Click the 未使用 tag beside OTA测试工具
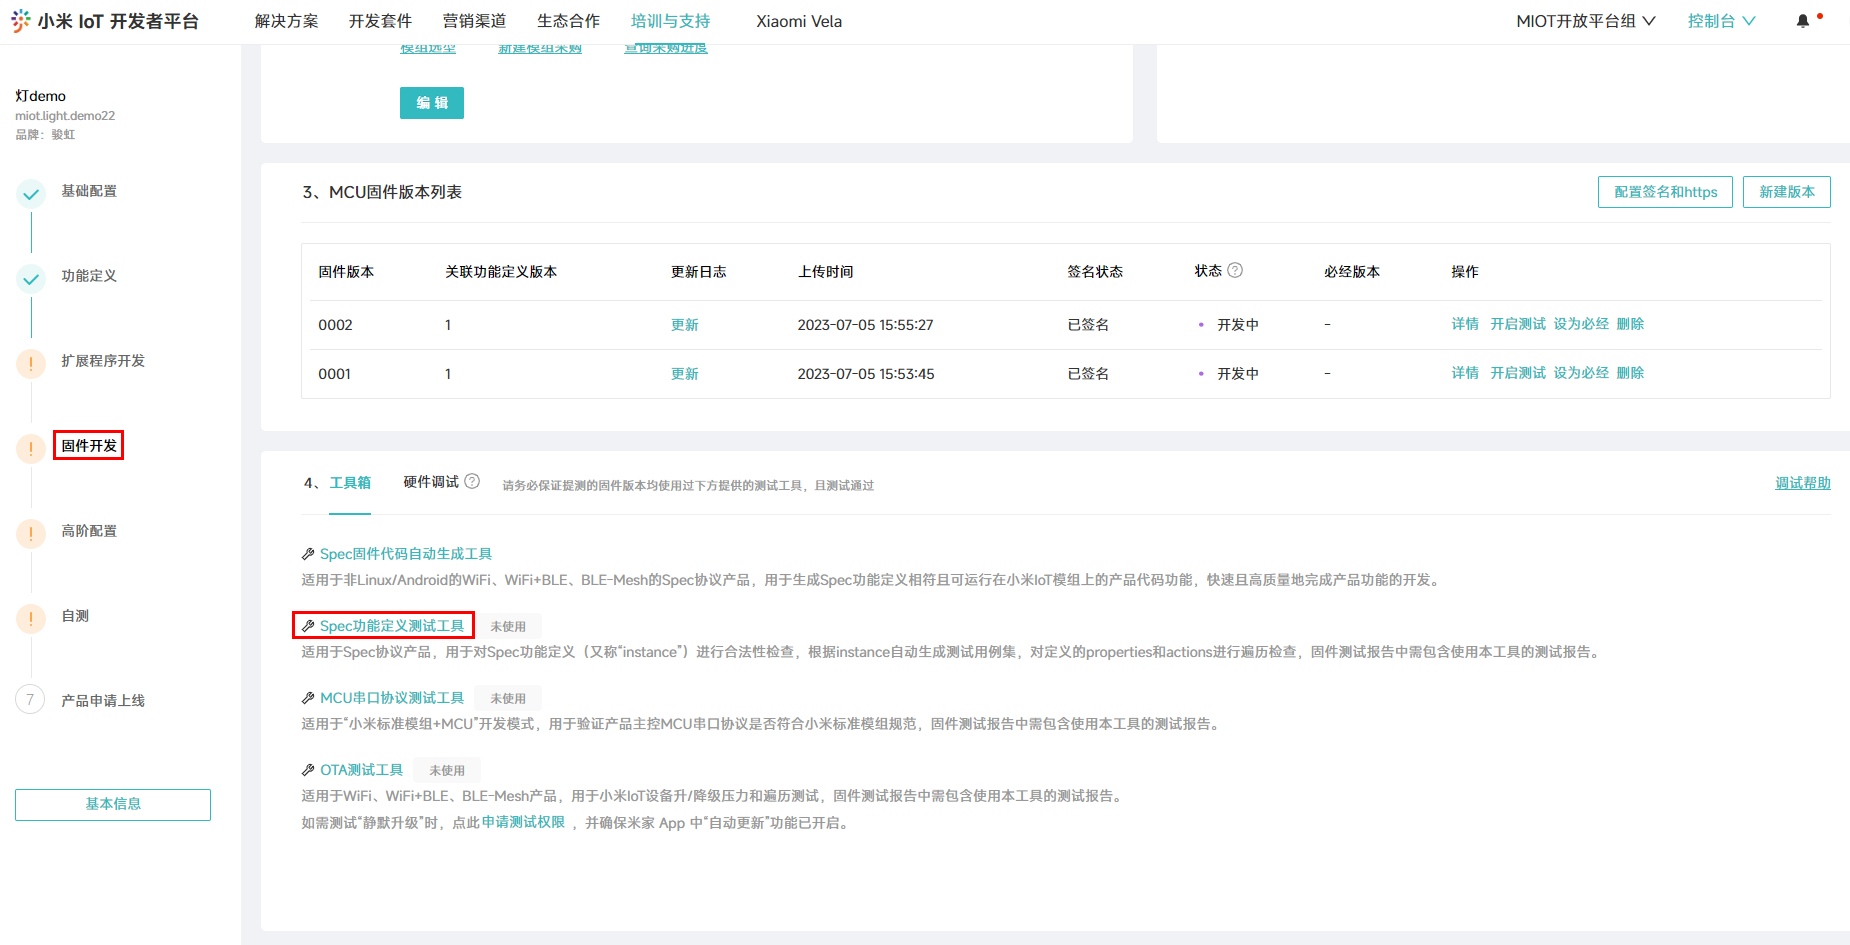The width and height of the screenshot is (1850, 945). [x=447, y=770]
